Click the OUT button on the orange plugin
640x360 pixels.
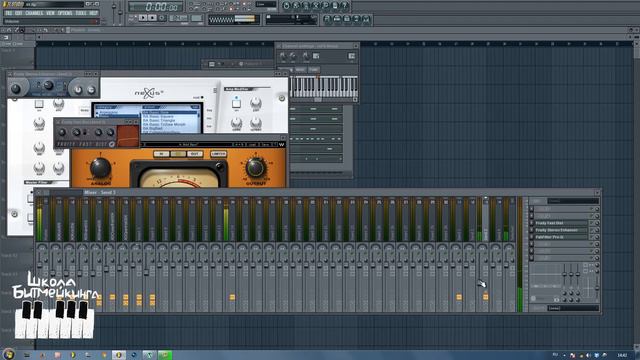click(x=195, y=154)
